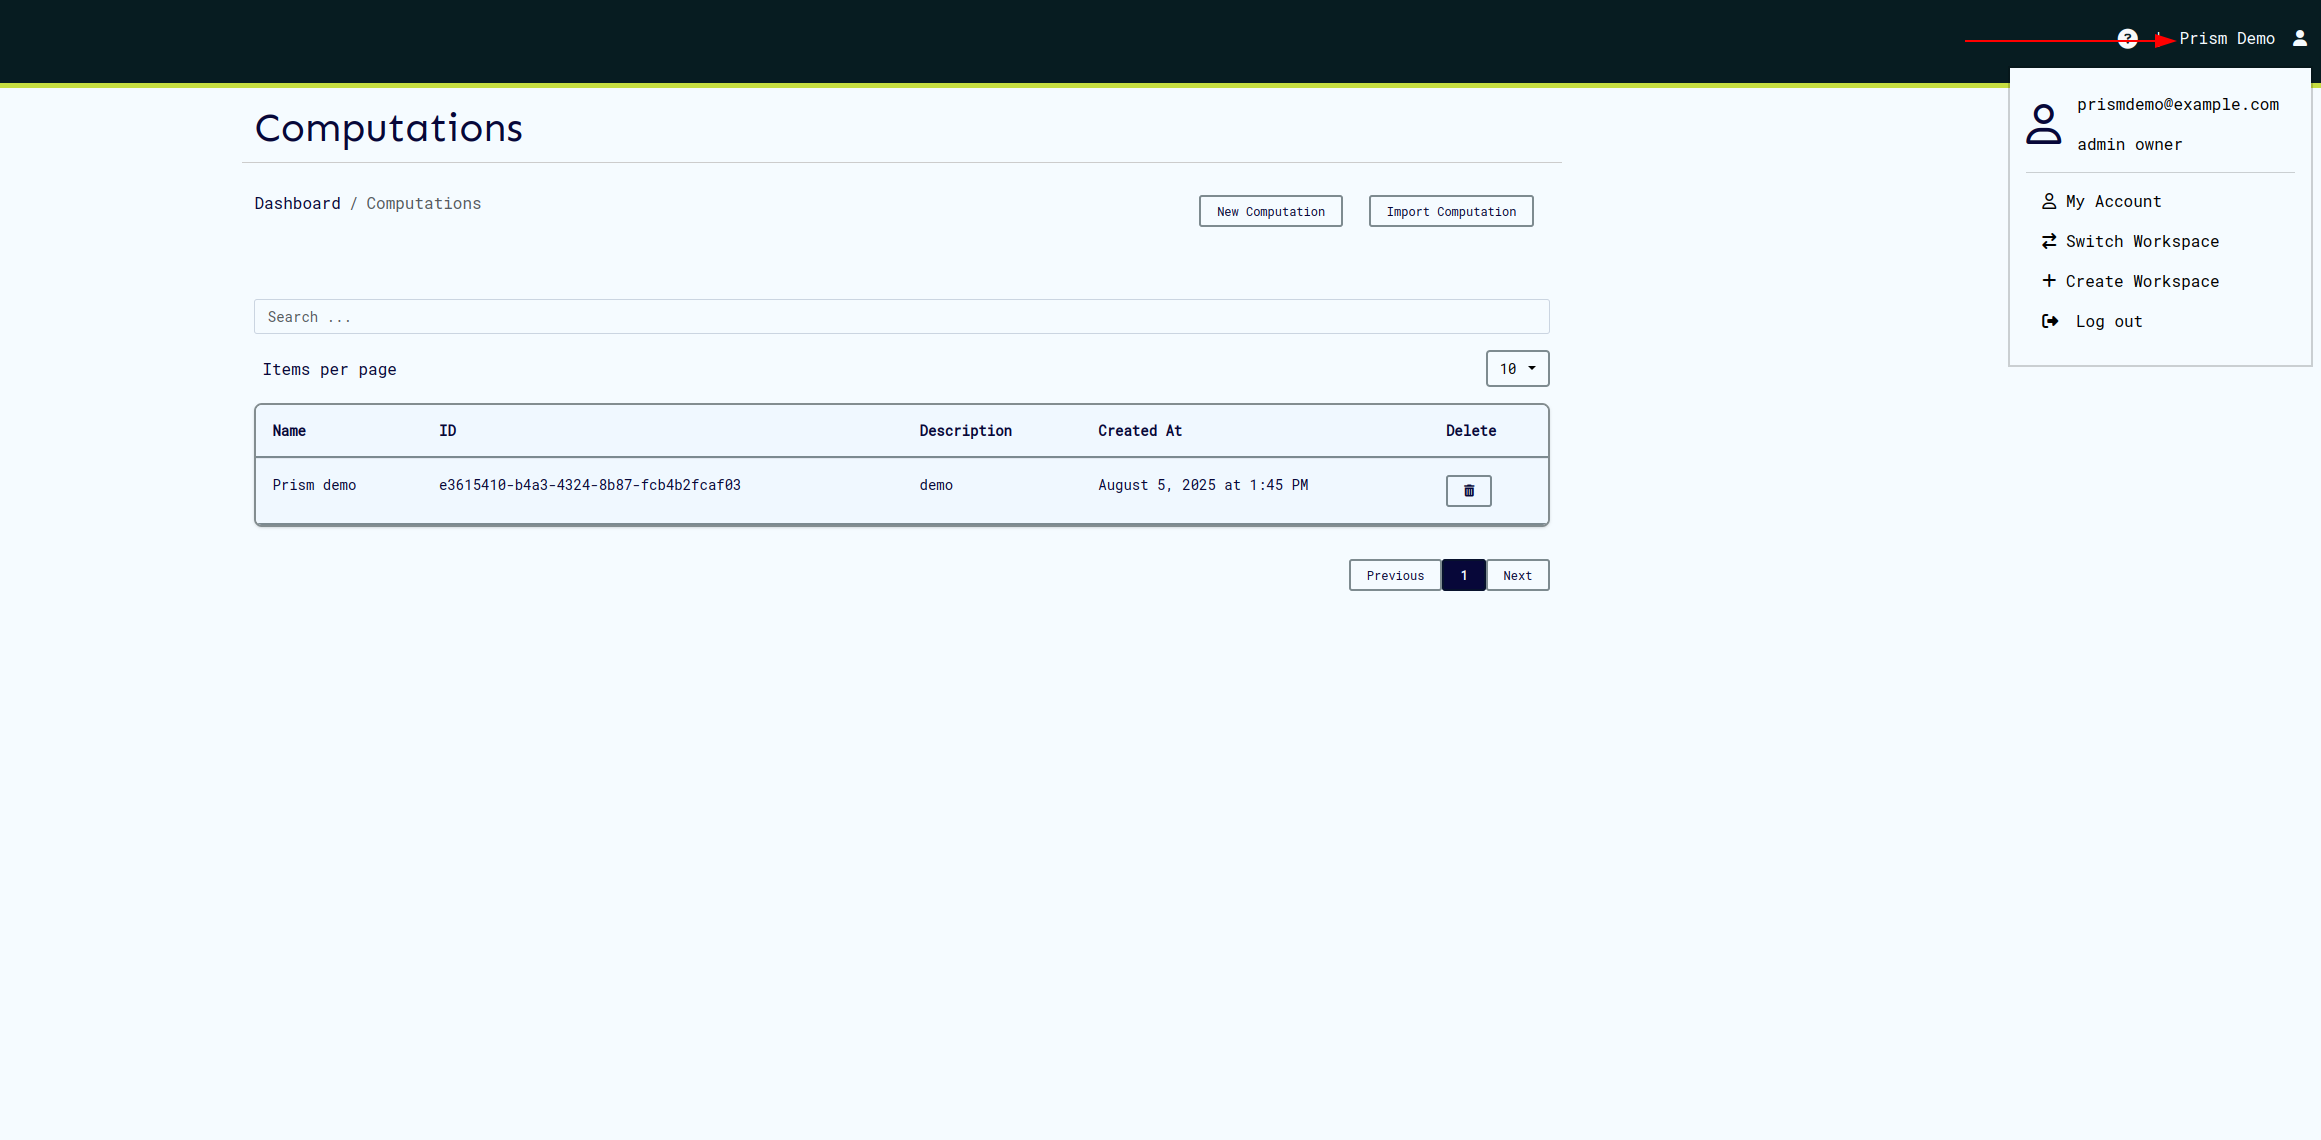
Task: Go to the Previous page
Action: coord(1394,575)
